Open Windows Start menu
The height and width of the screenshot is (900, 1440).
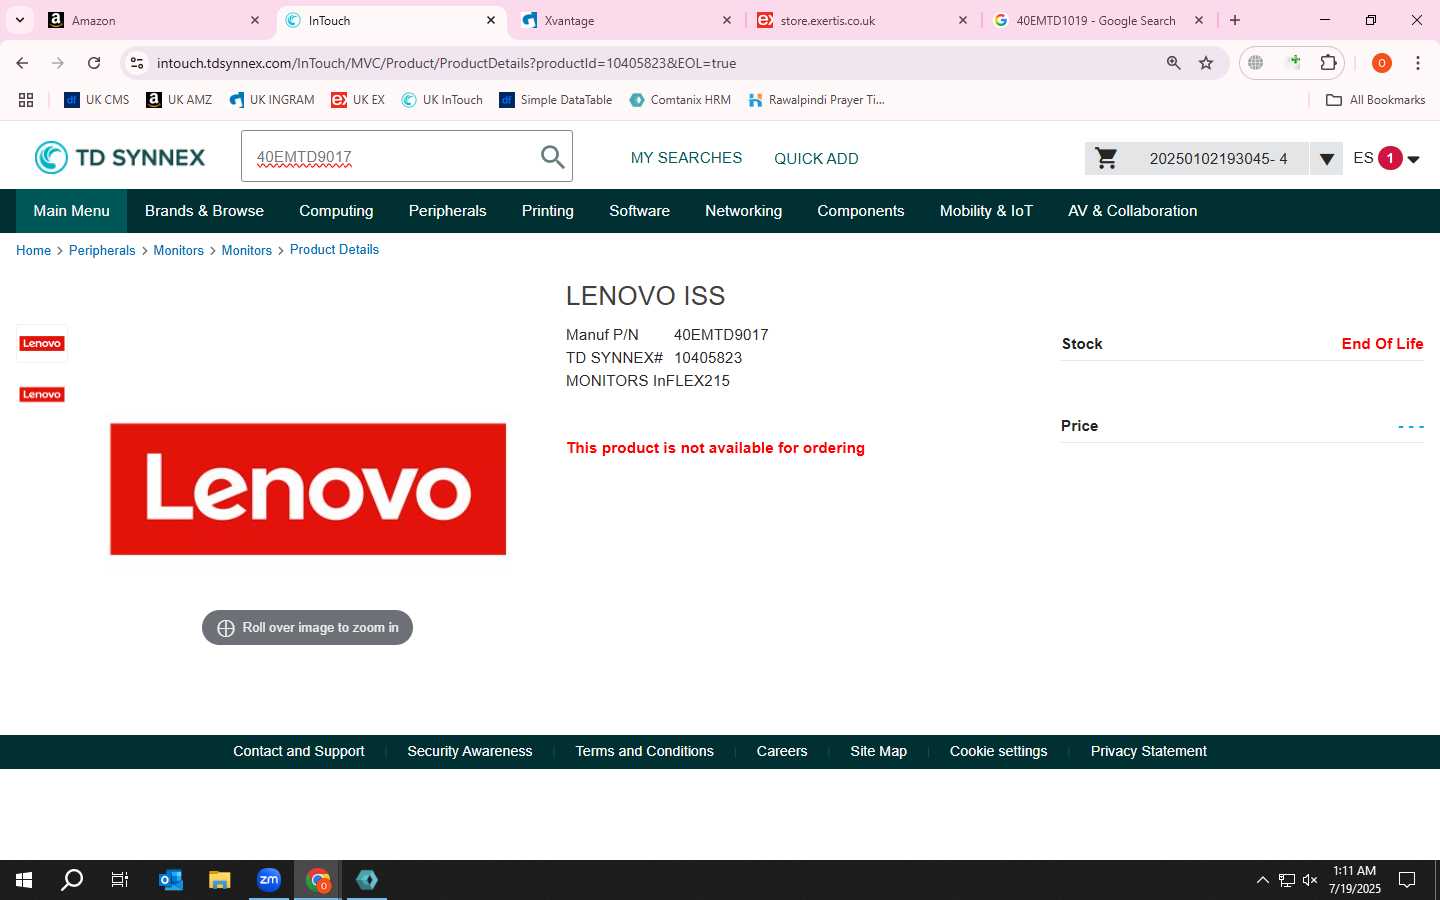(24, 880)
